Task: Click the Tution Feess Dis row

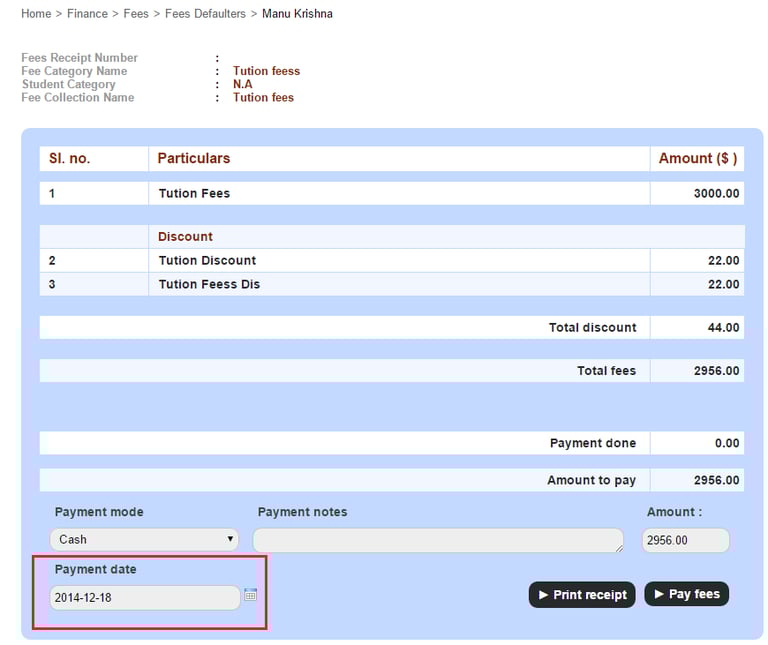Action: tap(392, 284)
